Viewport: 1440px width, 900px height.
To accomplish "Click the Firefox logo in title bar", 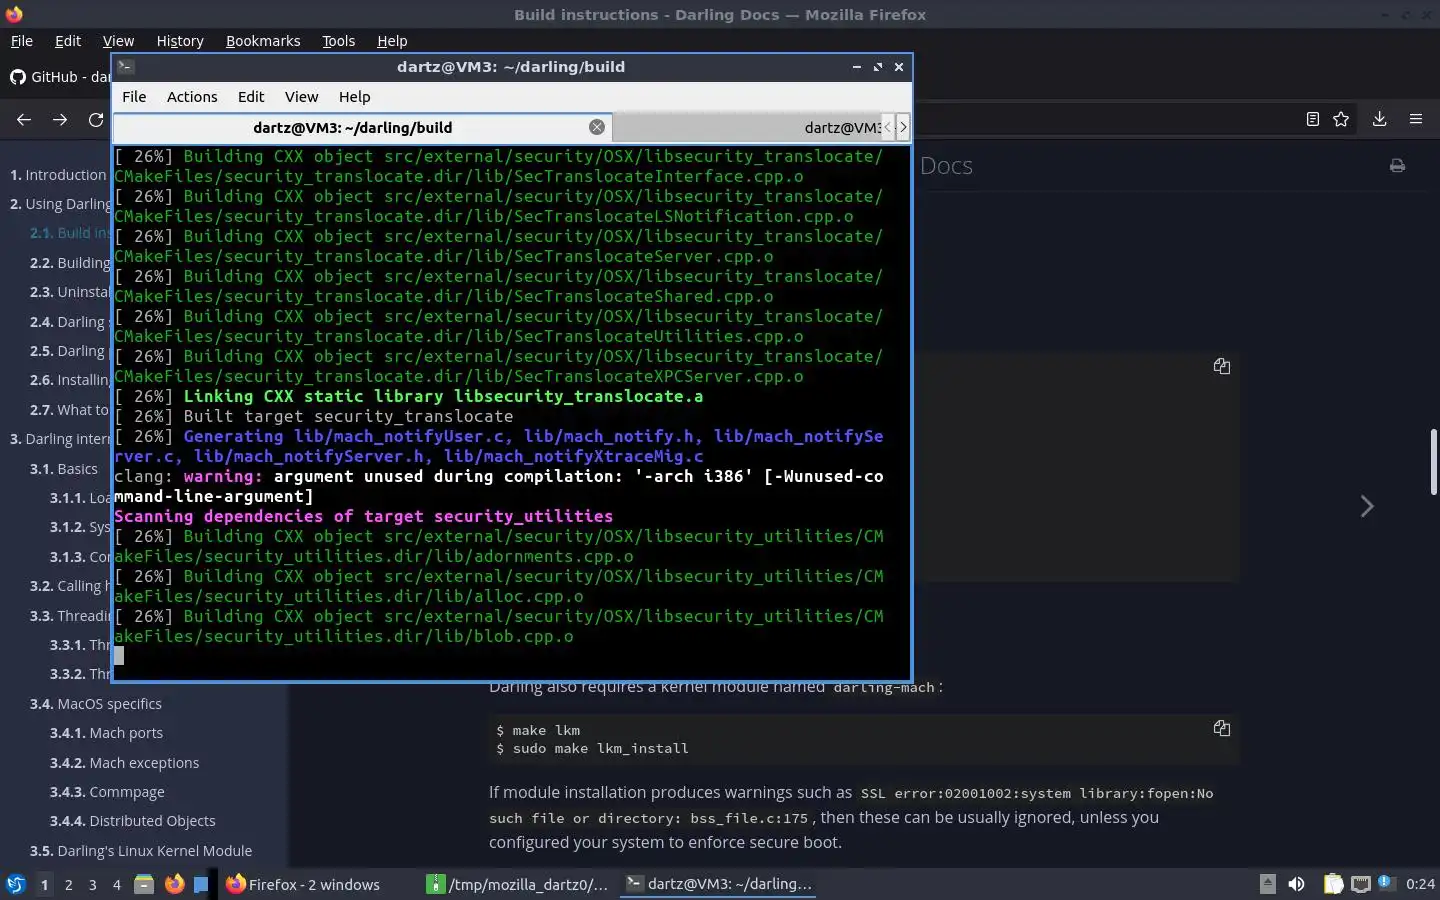I will pos(14,14).
